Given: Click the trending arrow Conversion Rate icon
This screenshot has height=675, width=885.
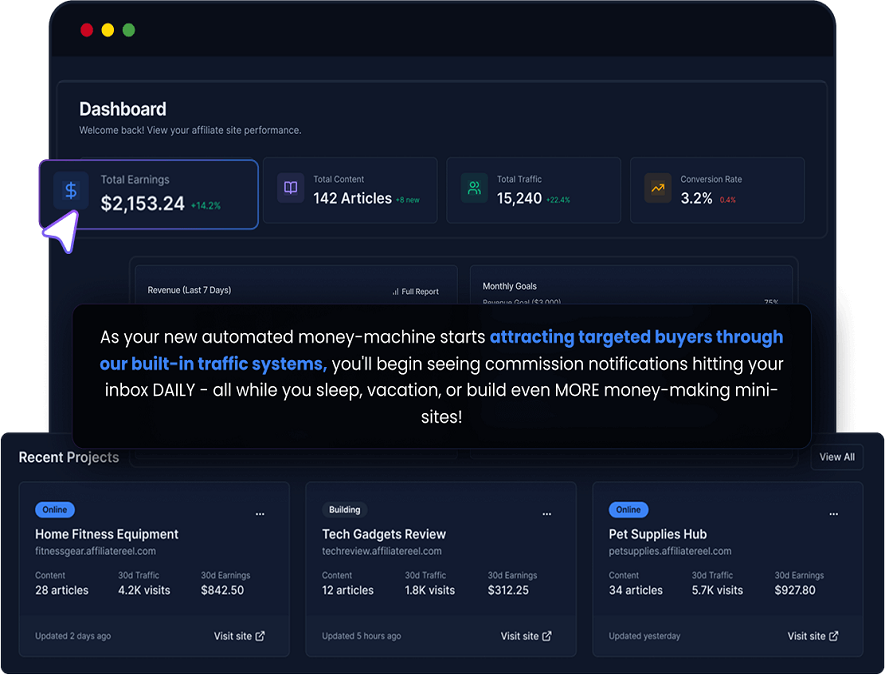Looking at the screenshot, I should click(658, 188).
